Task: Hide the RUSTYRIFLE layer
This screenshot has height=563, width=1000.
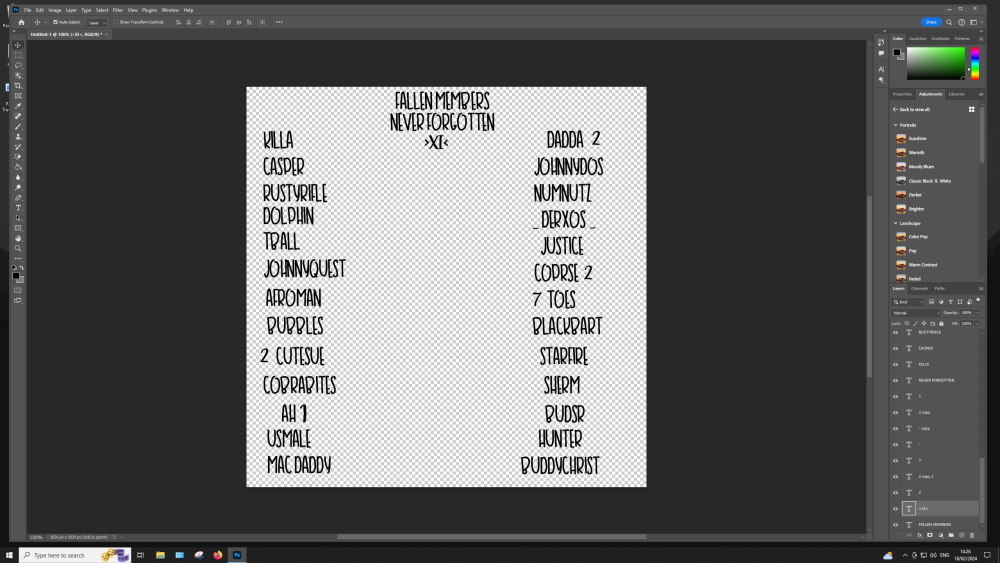Action: tap(895, 332)
